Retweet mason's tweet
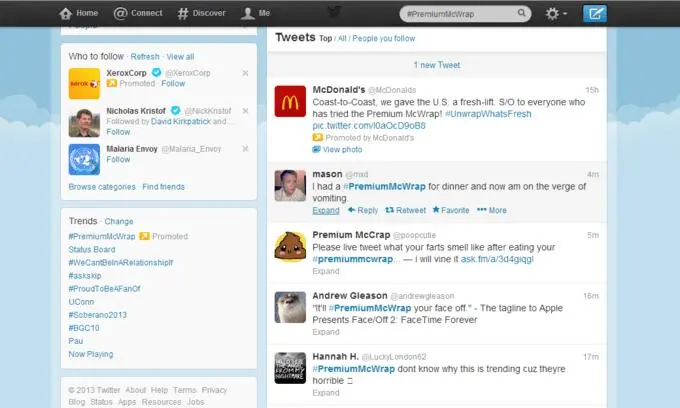This screenshot has height=408, width=680. 405,210
